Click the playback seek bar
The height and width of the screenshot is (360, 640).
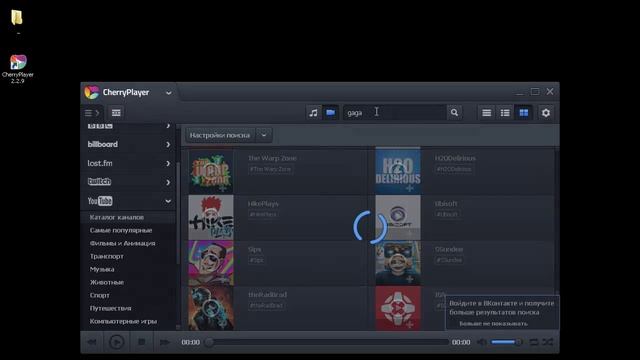[329, 342]
